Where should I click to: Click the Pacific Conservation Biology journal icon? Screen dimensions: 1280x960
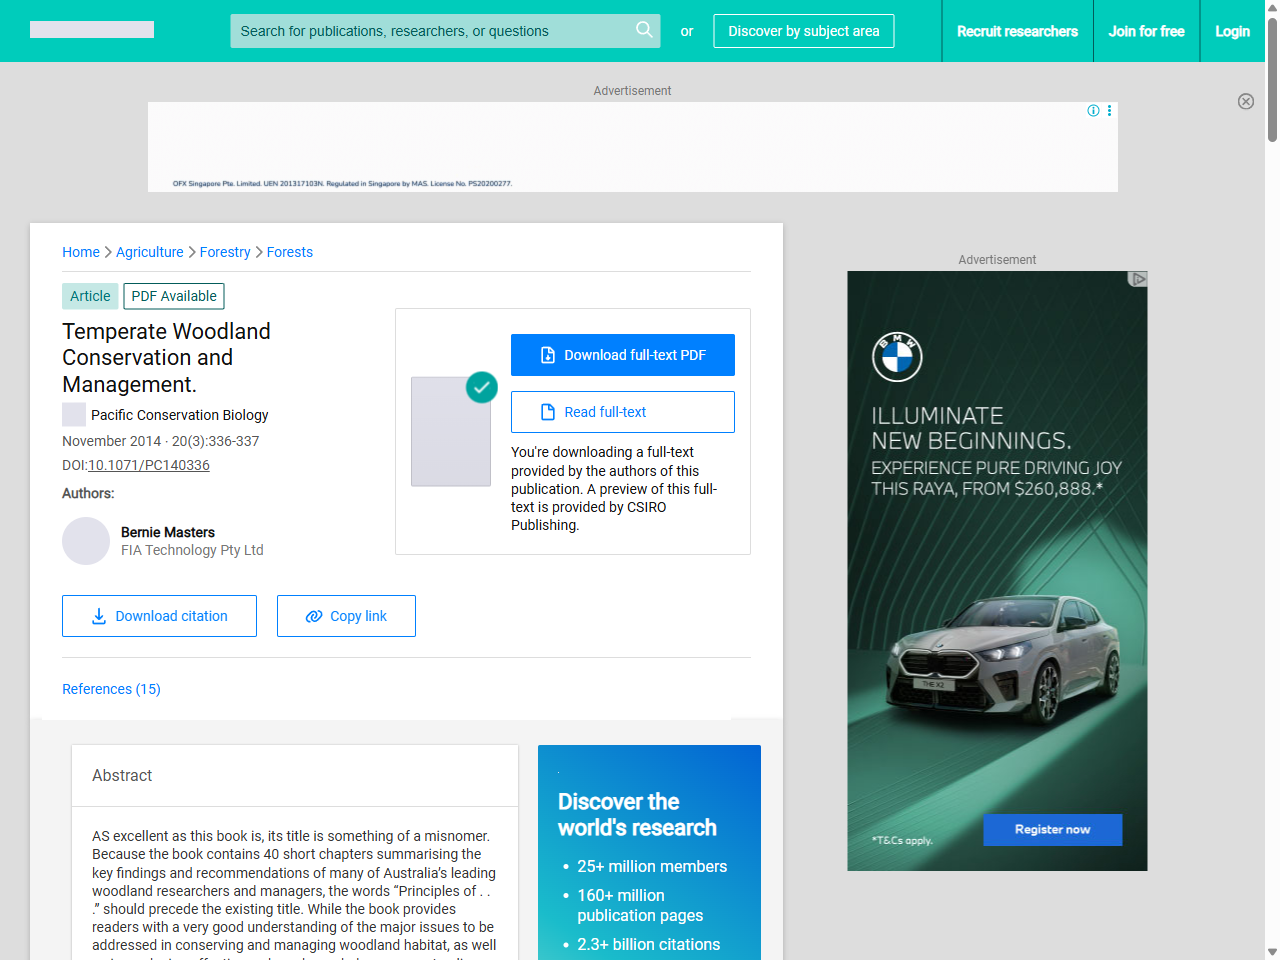coord(74,415)
